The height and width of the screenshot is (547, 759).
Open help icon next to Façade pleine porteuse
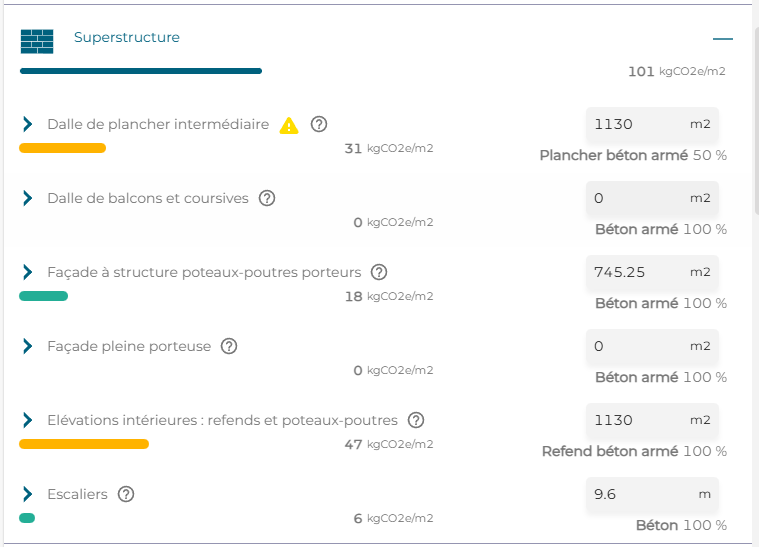(229, 346)
